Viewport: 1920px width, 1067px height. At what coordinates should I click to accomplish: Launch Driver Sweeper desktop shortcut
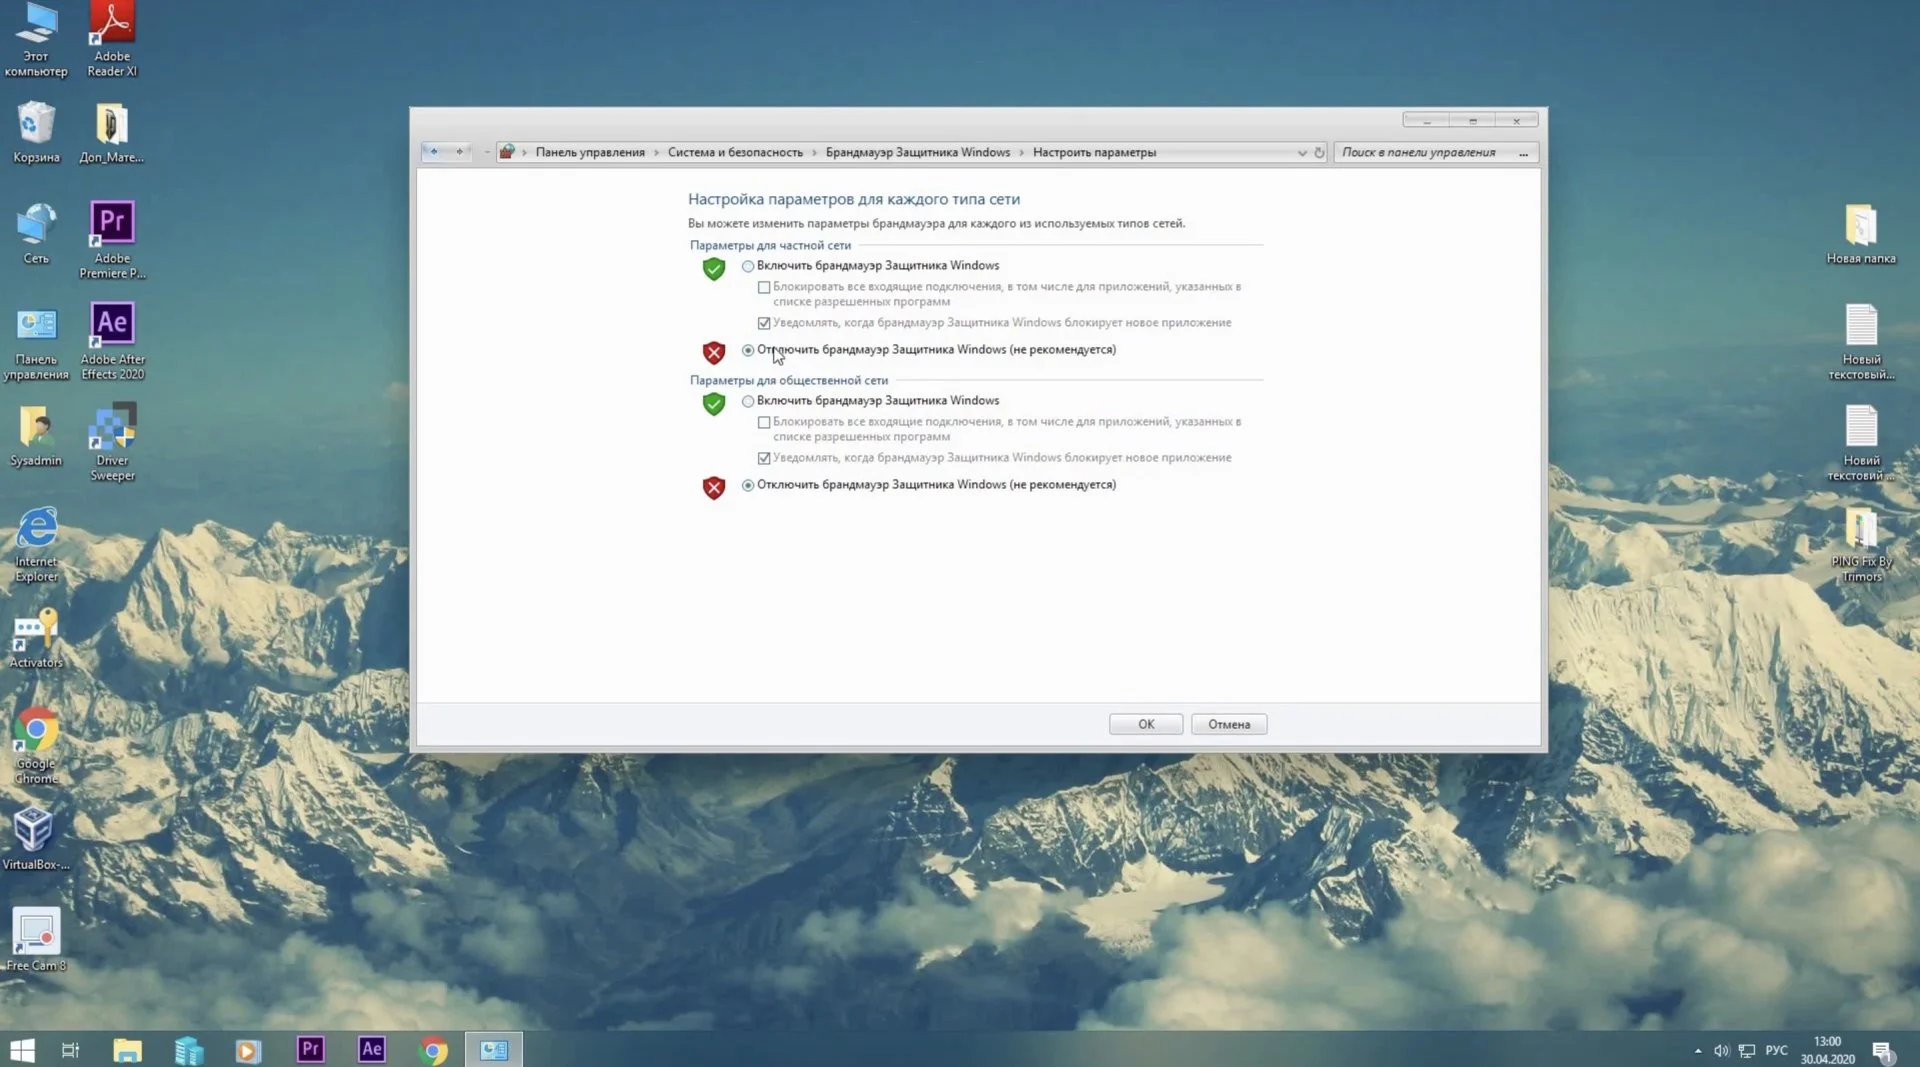coord(112,441)
